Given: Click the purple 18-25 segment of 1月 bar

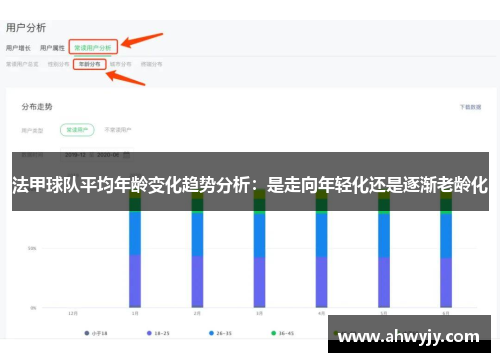Looking at the screenshot, I should click(x=135, y=281).
